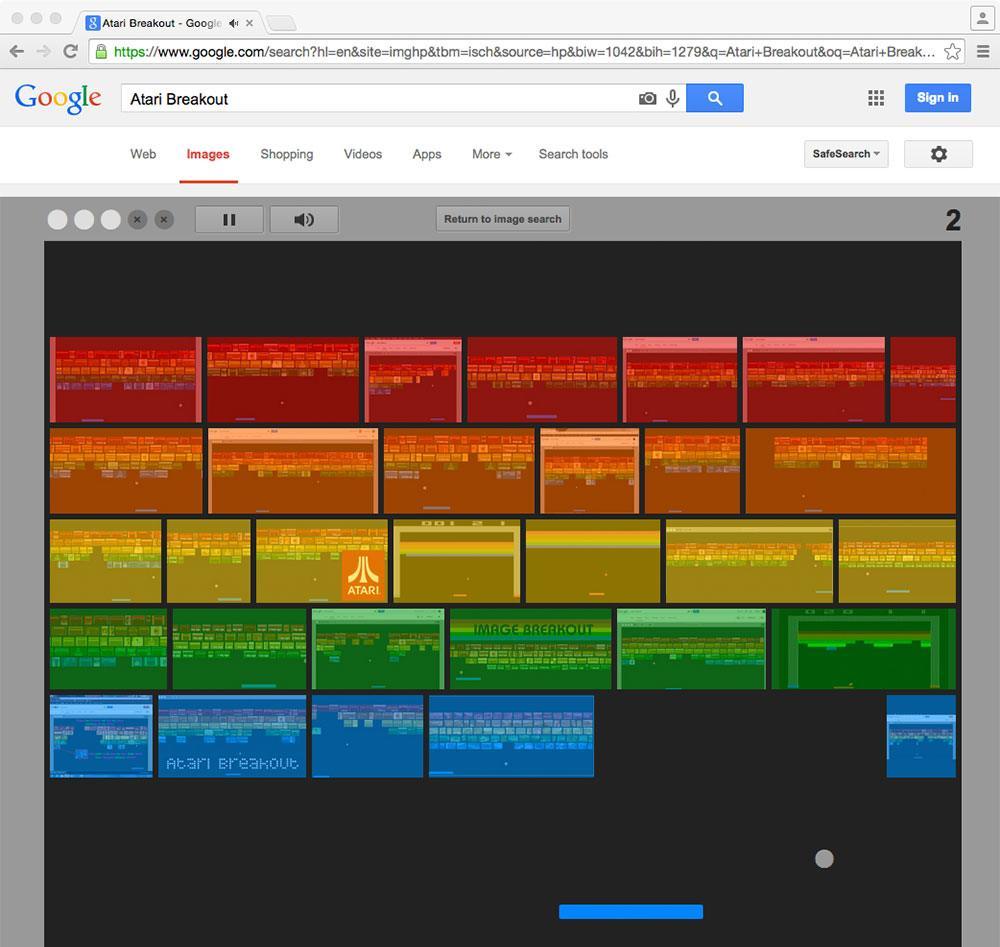Reload the page with the refresh icon

pyautogui.click(x=70, y=52)
